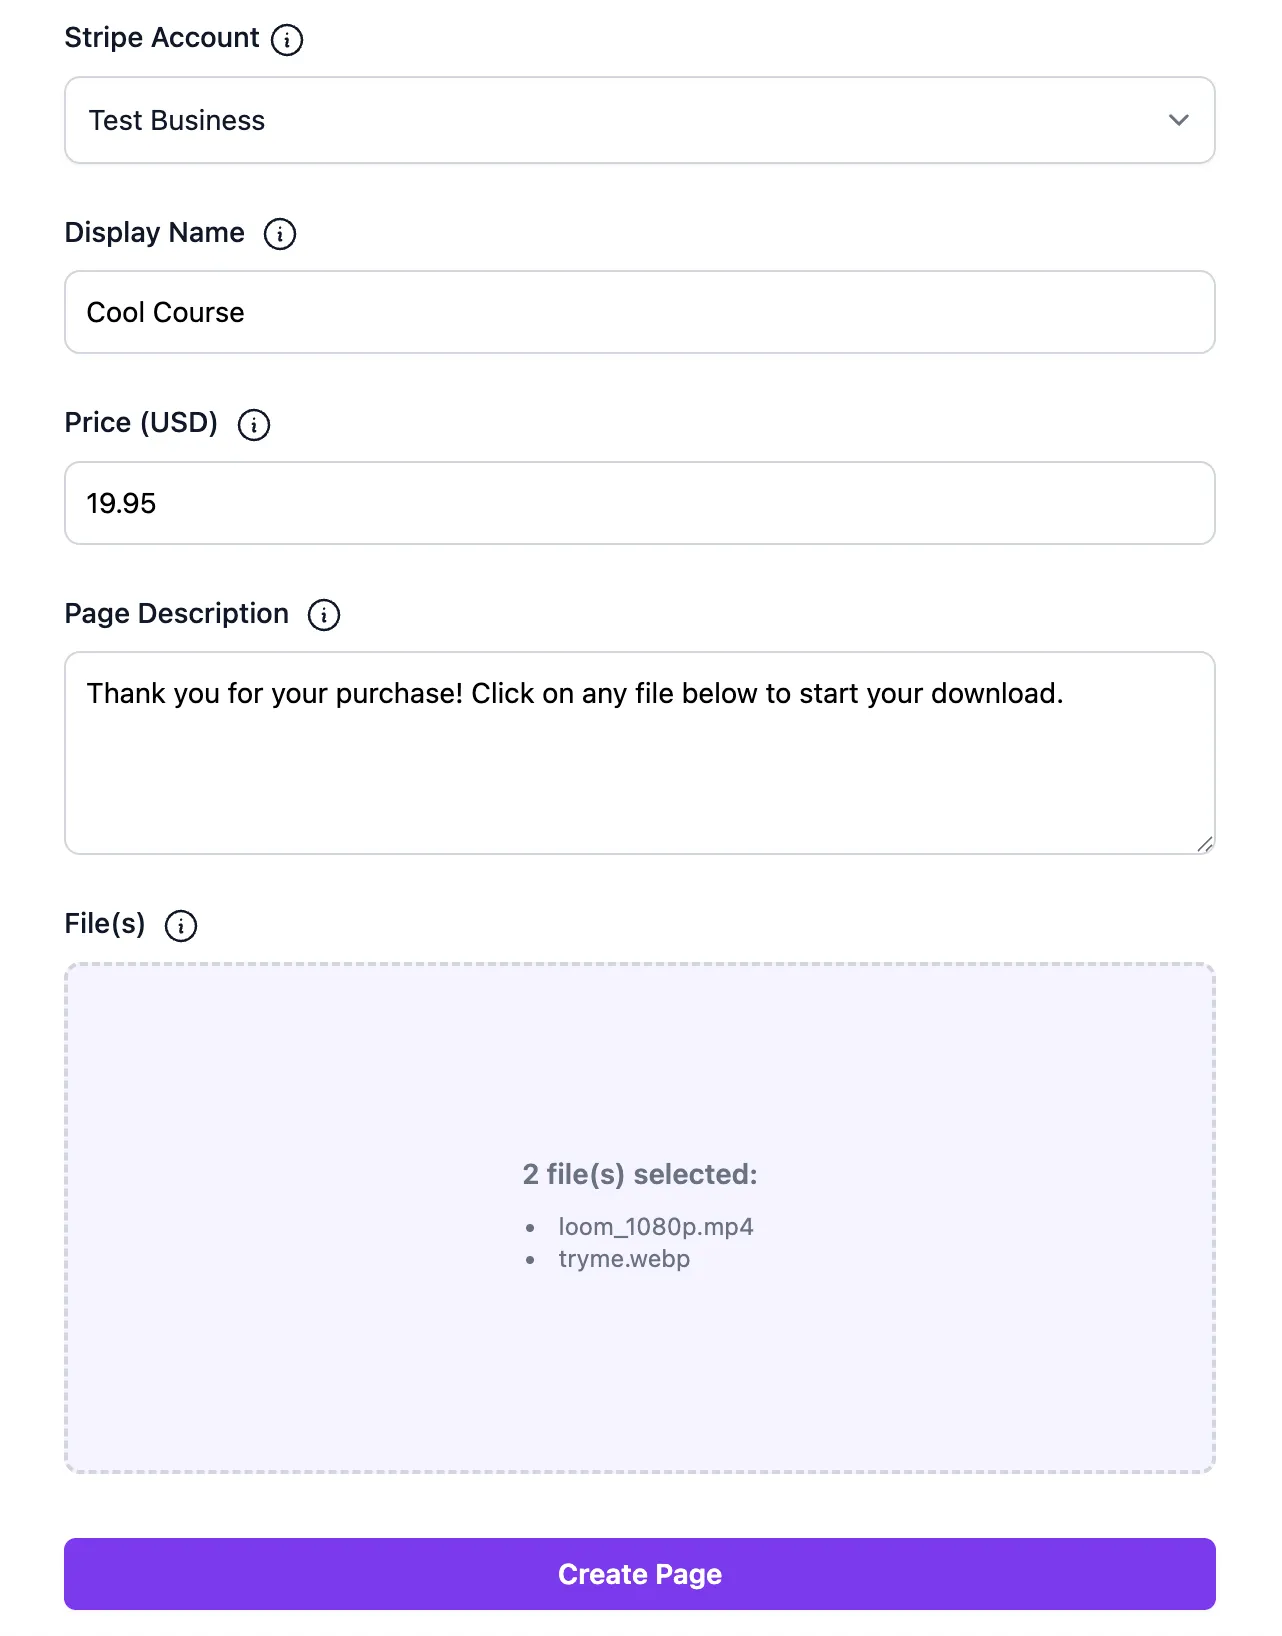Click the info icon next to File(s)

click(180, 926)
